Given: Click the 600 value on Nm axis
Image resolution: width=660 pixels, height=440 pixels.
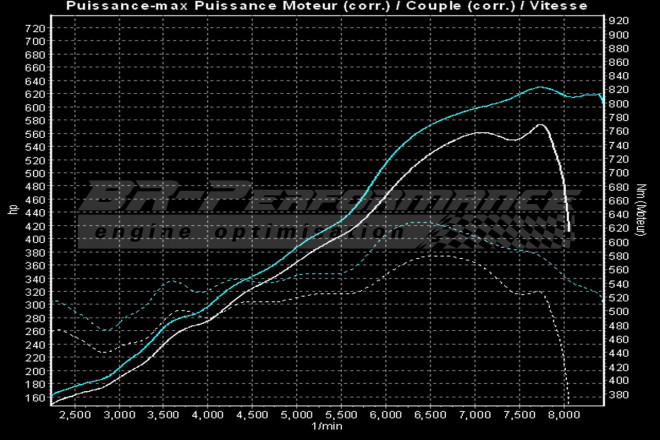Looking at the screenshot, I should coord(619,242).
